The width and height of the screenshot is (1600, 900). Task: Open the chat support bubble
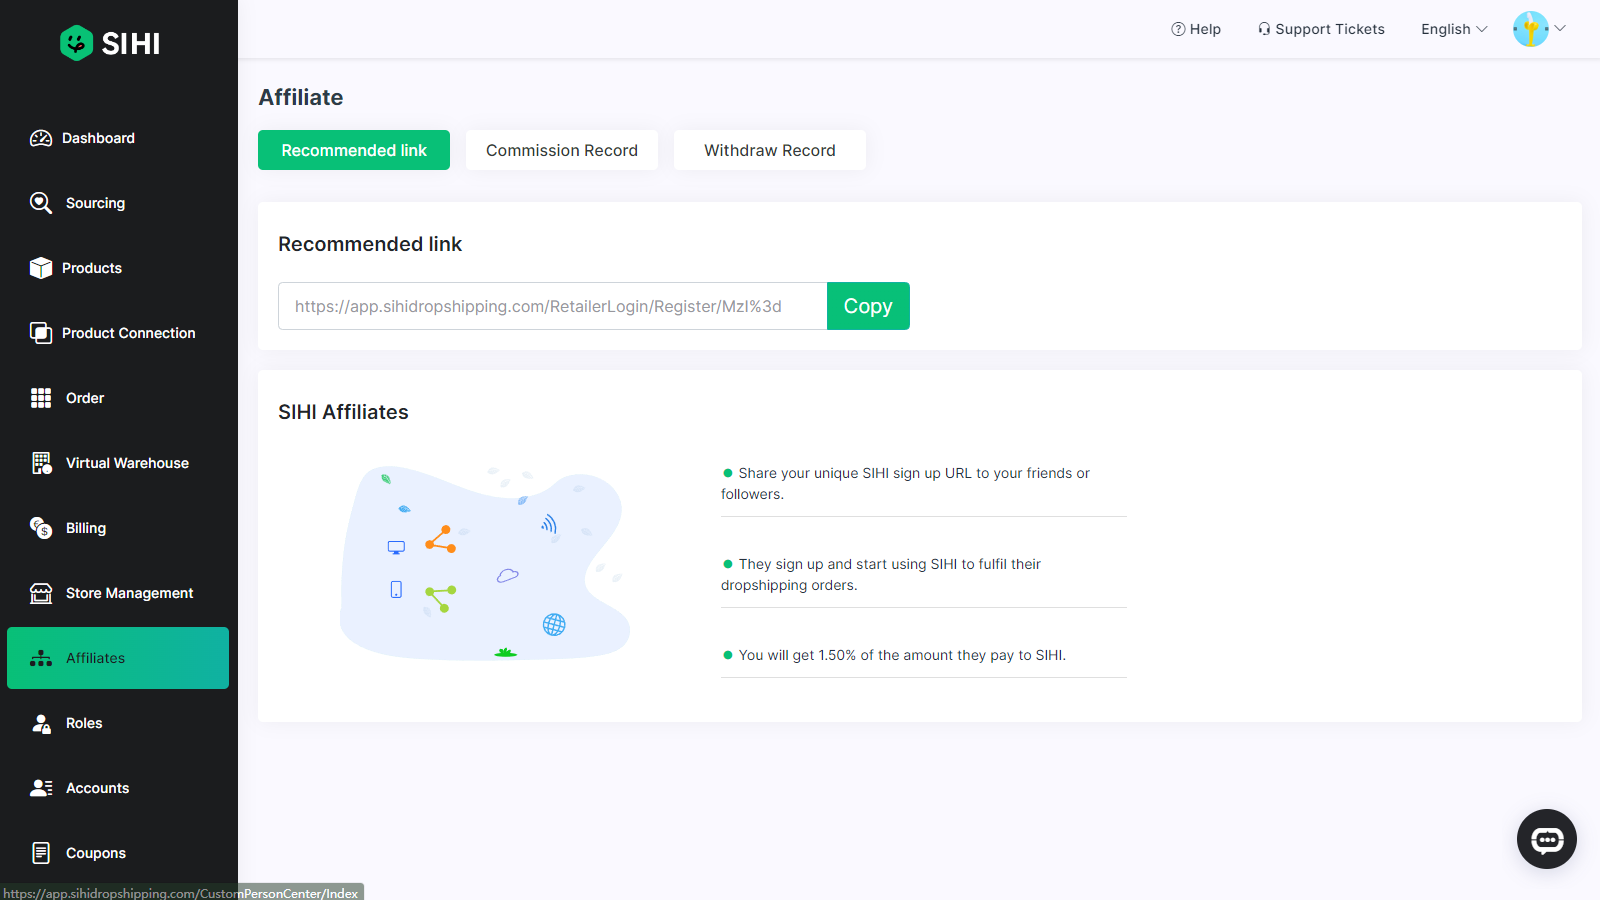1546,839
